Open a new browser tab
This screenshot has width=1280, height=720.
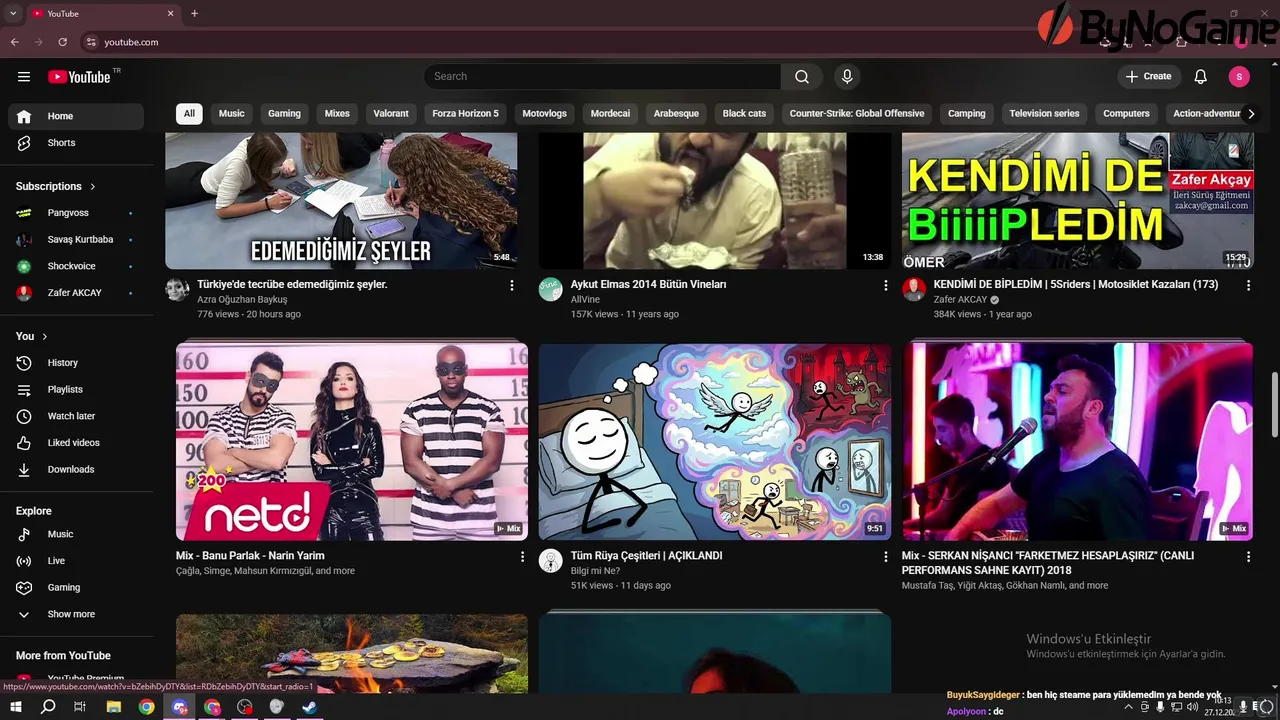194,14
